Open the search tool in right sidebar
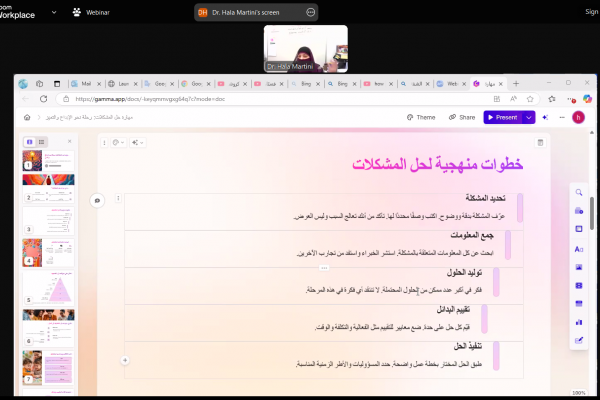 click(579, 192)
